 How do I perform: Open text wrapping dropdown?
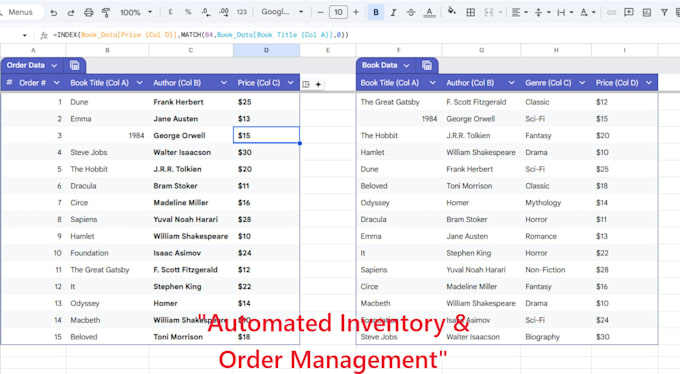point(565,13)
